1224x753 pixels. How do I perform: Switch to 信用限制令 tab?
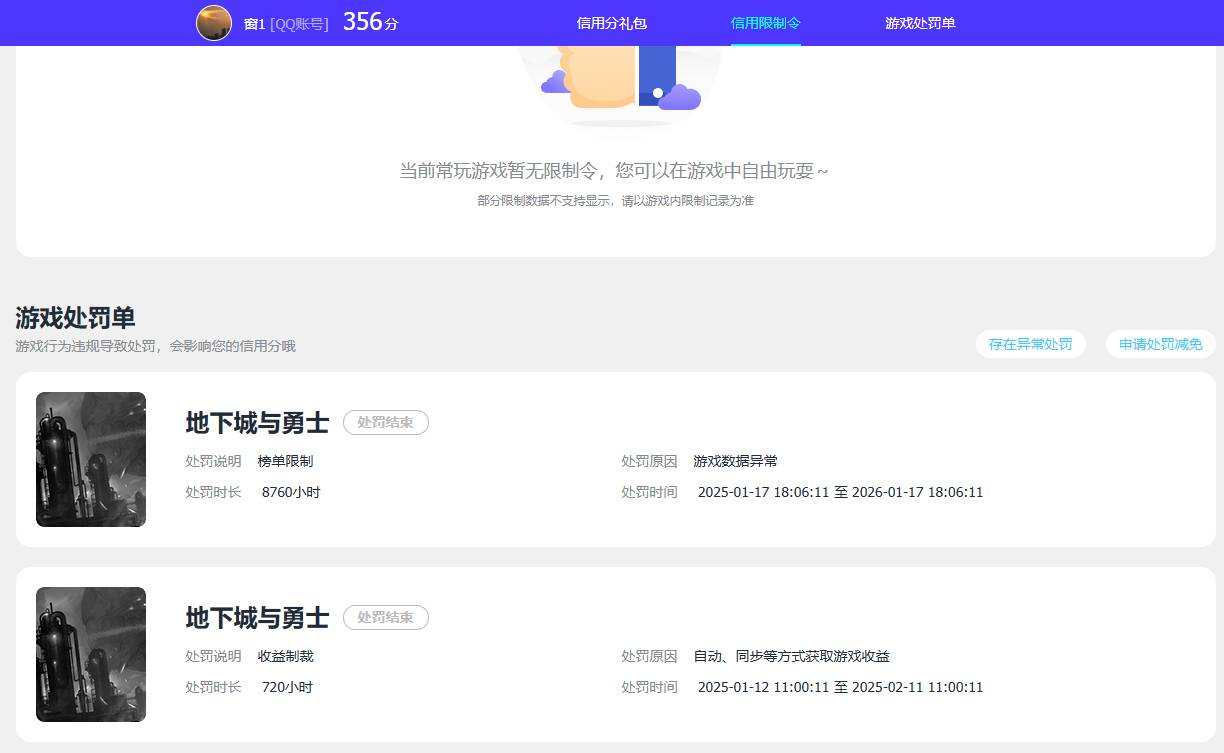point(766,23)
